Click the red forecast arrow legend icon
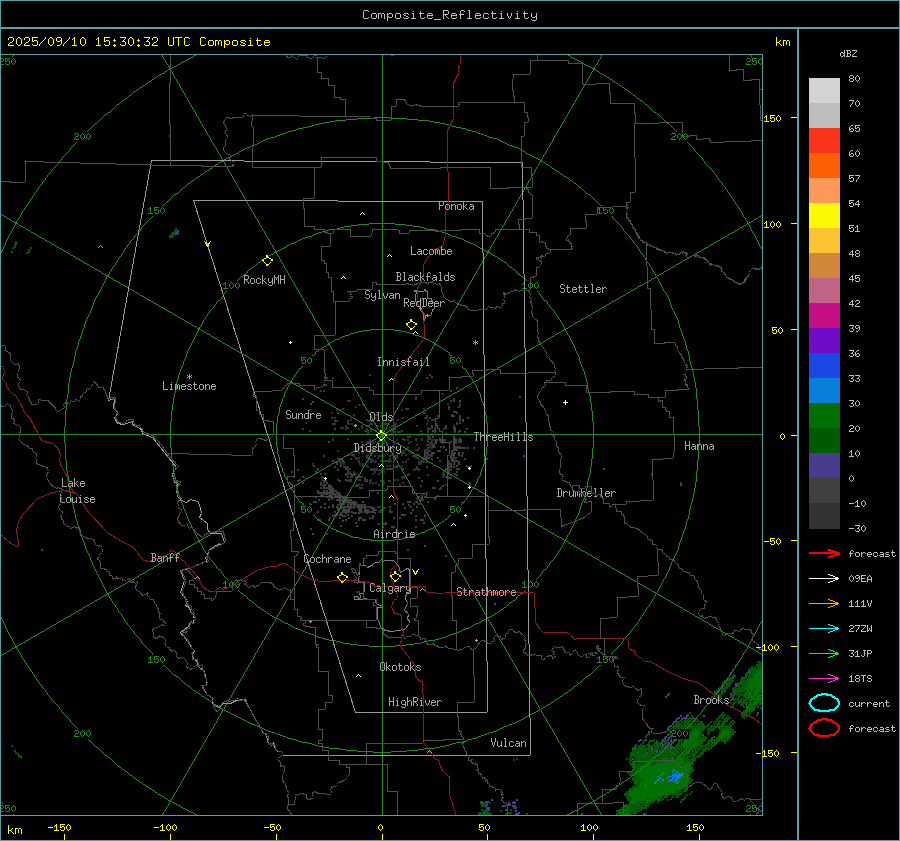Image resolution: width=900 pixels, height=841 pixels. [x=824, y=553]
